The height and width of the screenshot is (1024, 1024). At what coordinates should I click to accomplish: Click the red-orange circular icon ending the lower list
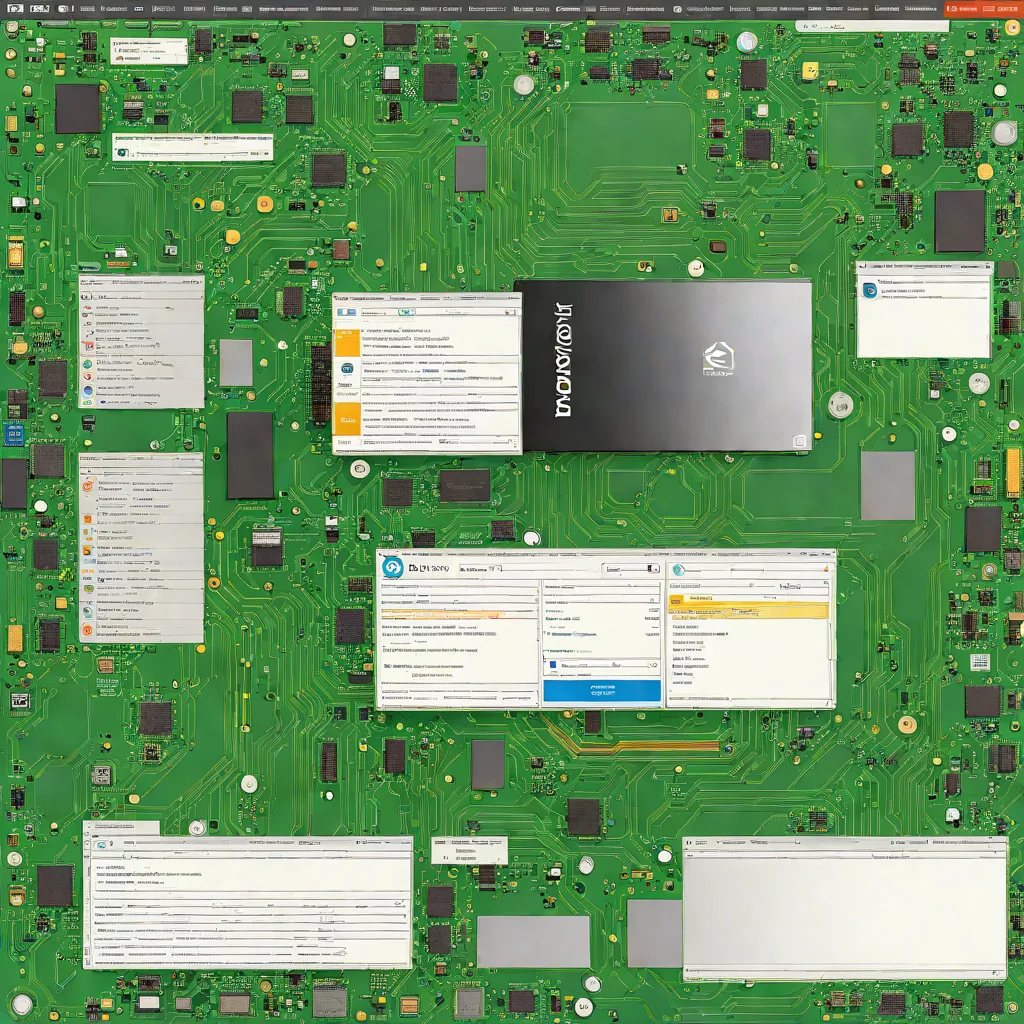87,630
